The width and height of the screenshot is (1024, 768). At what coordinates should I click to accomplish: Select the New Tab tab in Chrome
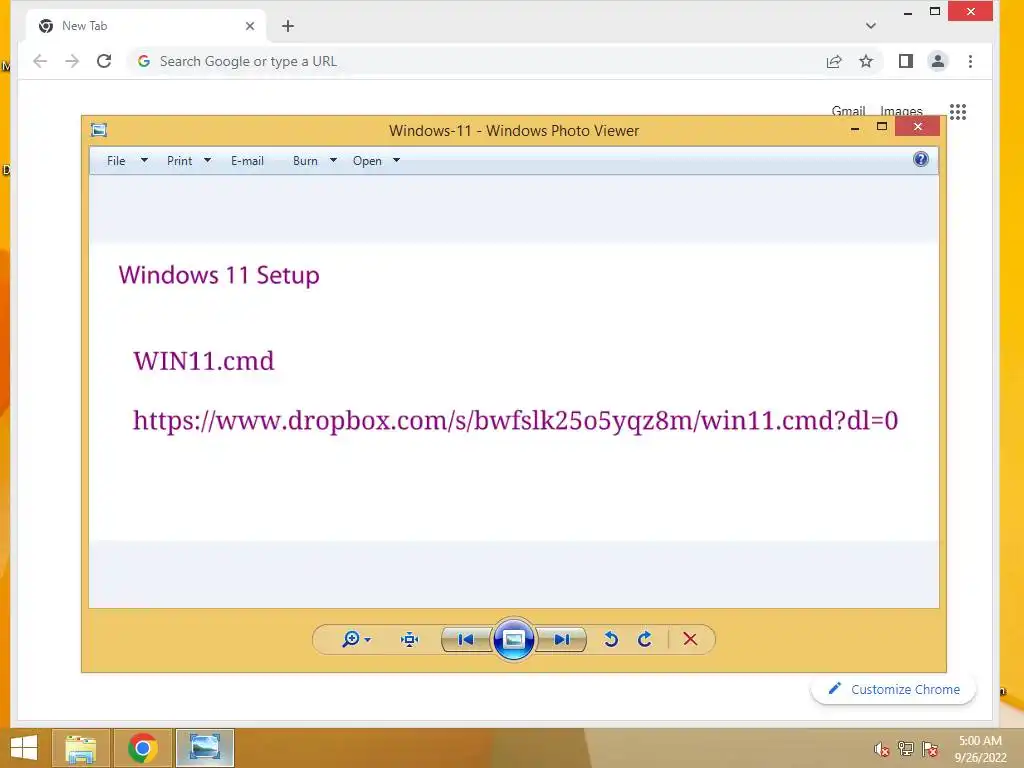(x=146, y=26)
